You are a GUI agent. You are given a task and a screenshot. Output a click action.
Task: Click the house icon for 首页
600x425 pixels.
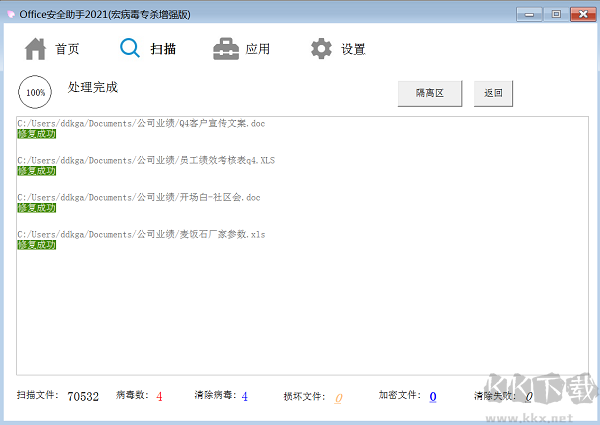point(35,49)
